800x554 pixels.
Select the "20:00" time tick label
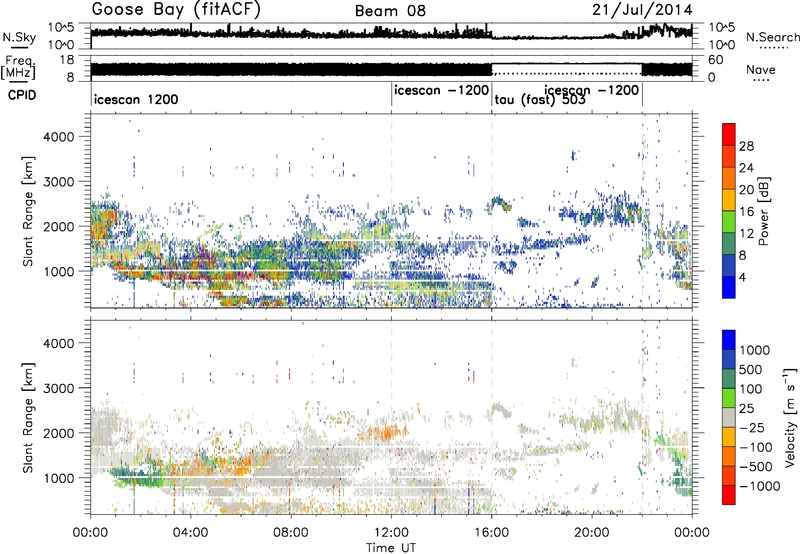pyautogui.click(x=592, y=533)
